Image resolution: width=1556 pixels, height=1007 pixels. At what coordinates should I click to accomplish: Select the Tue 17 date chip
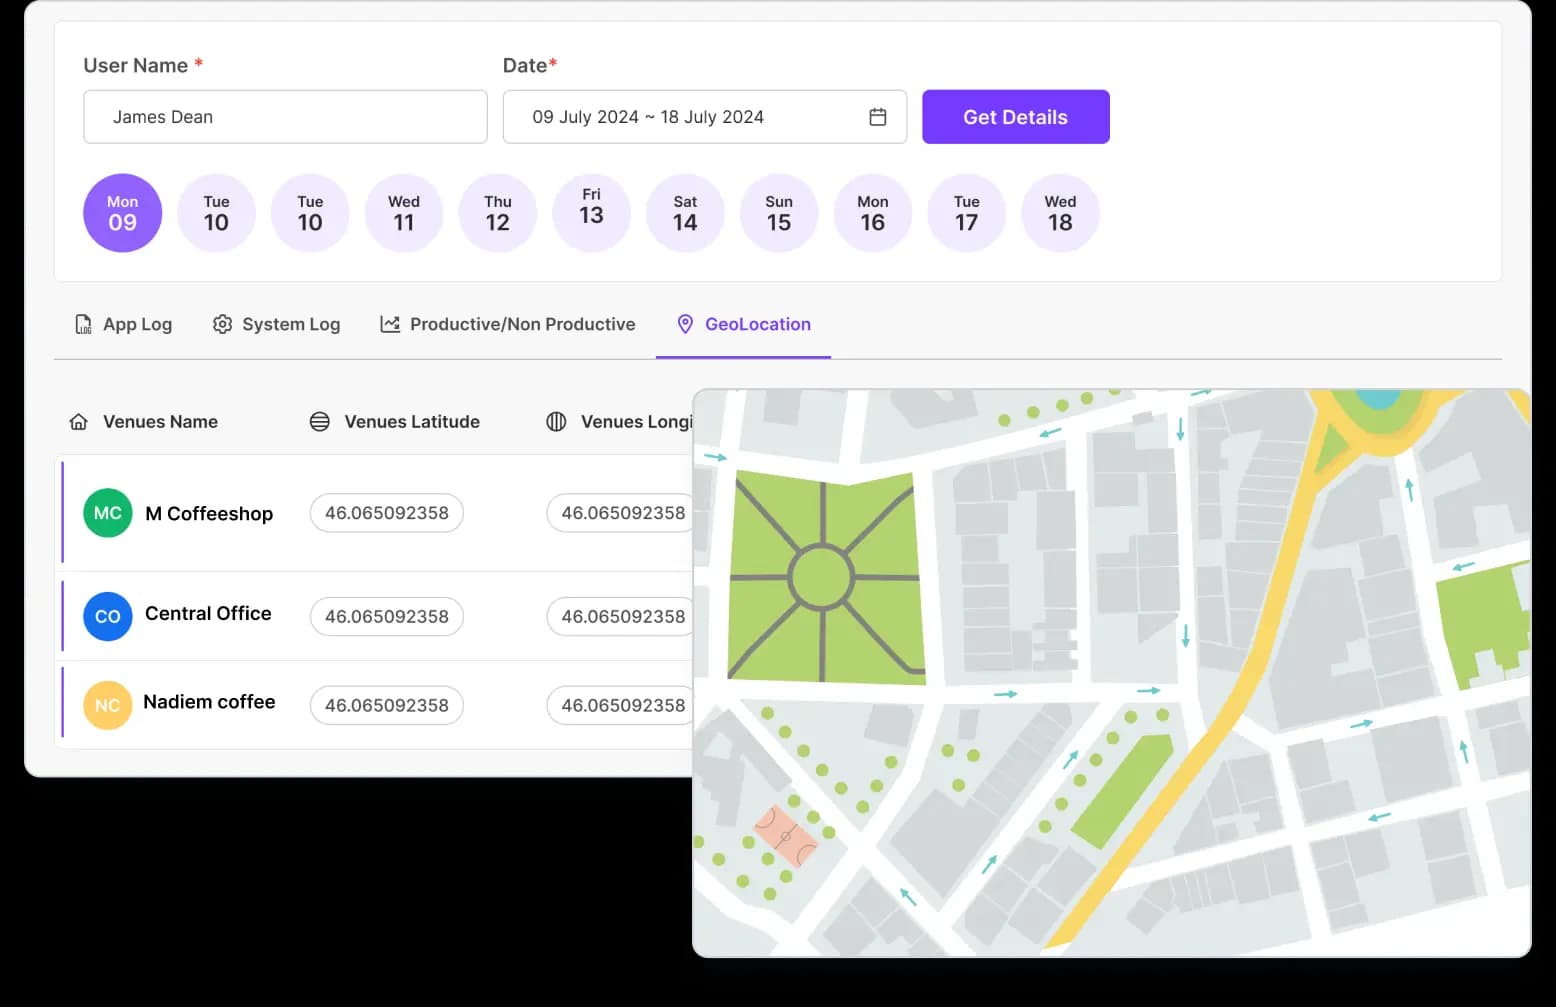[x=967, y=213]
